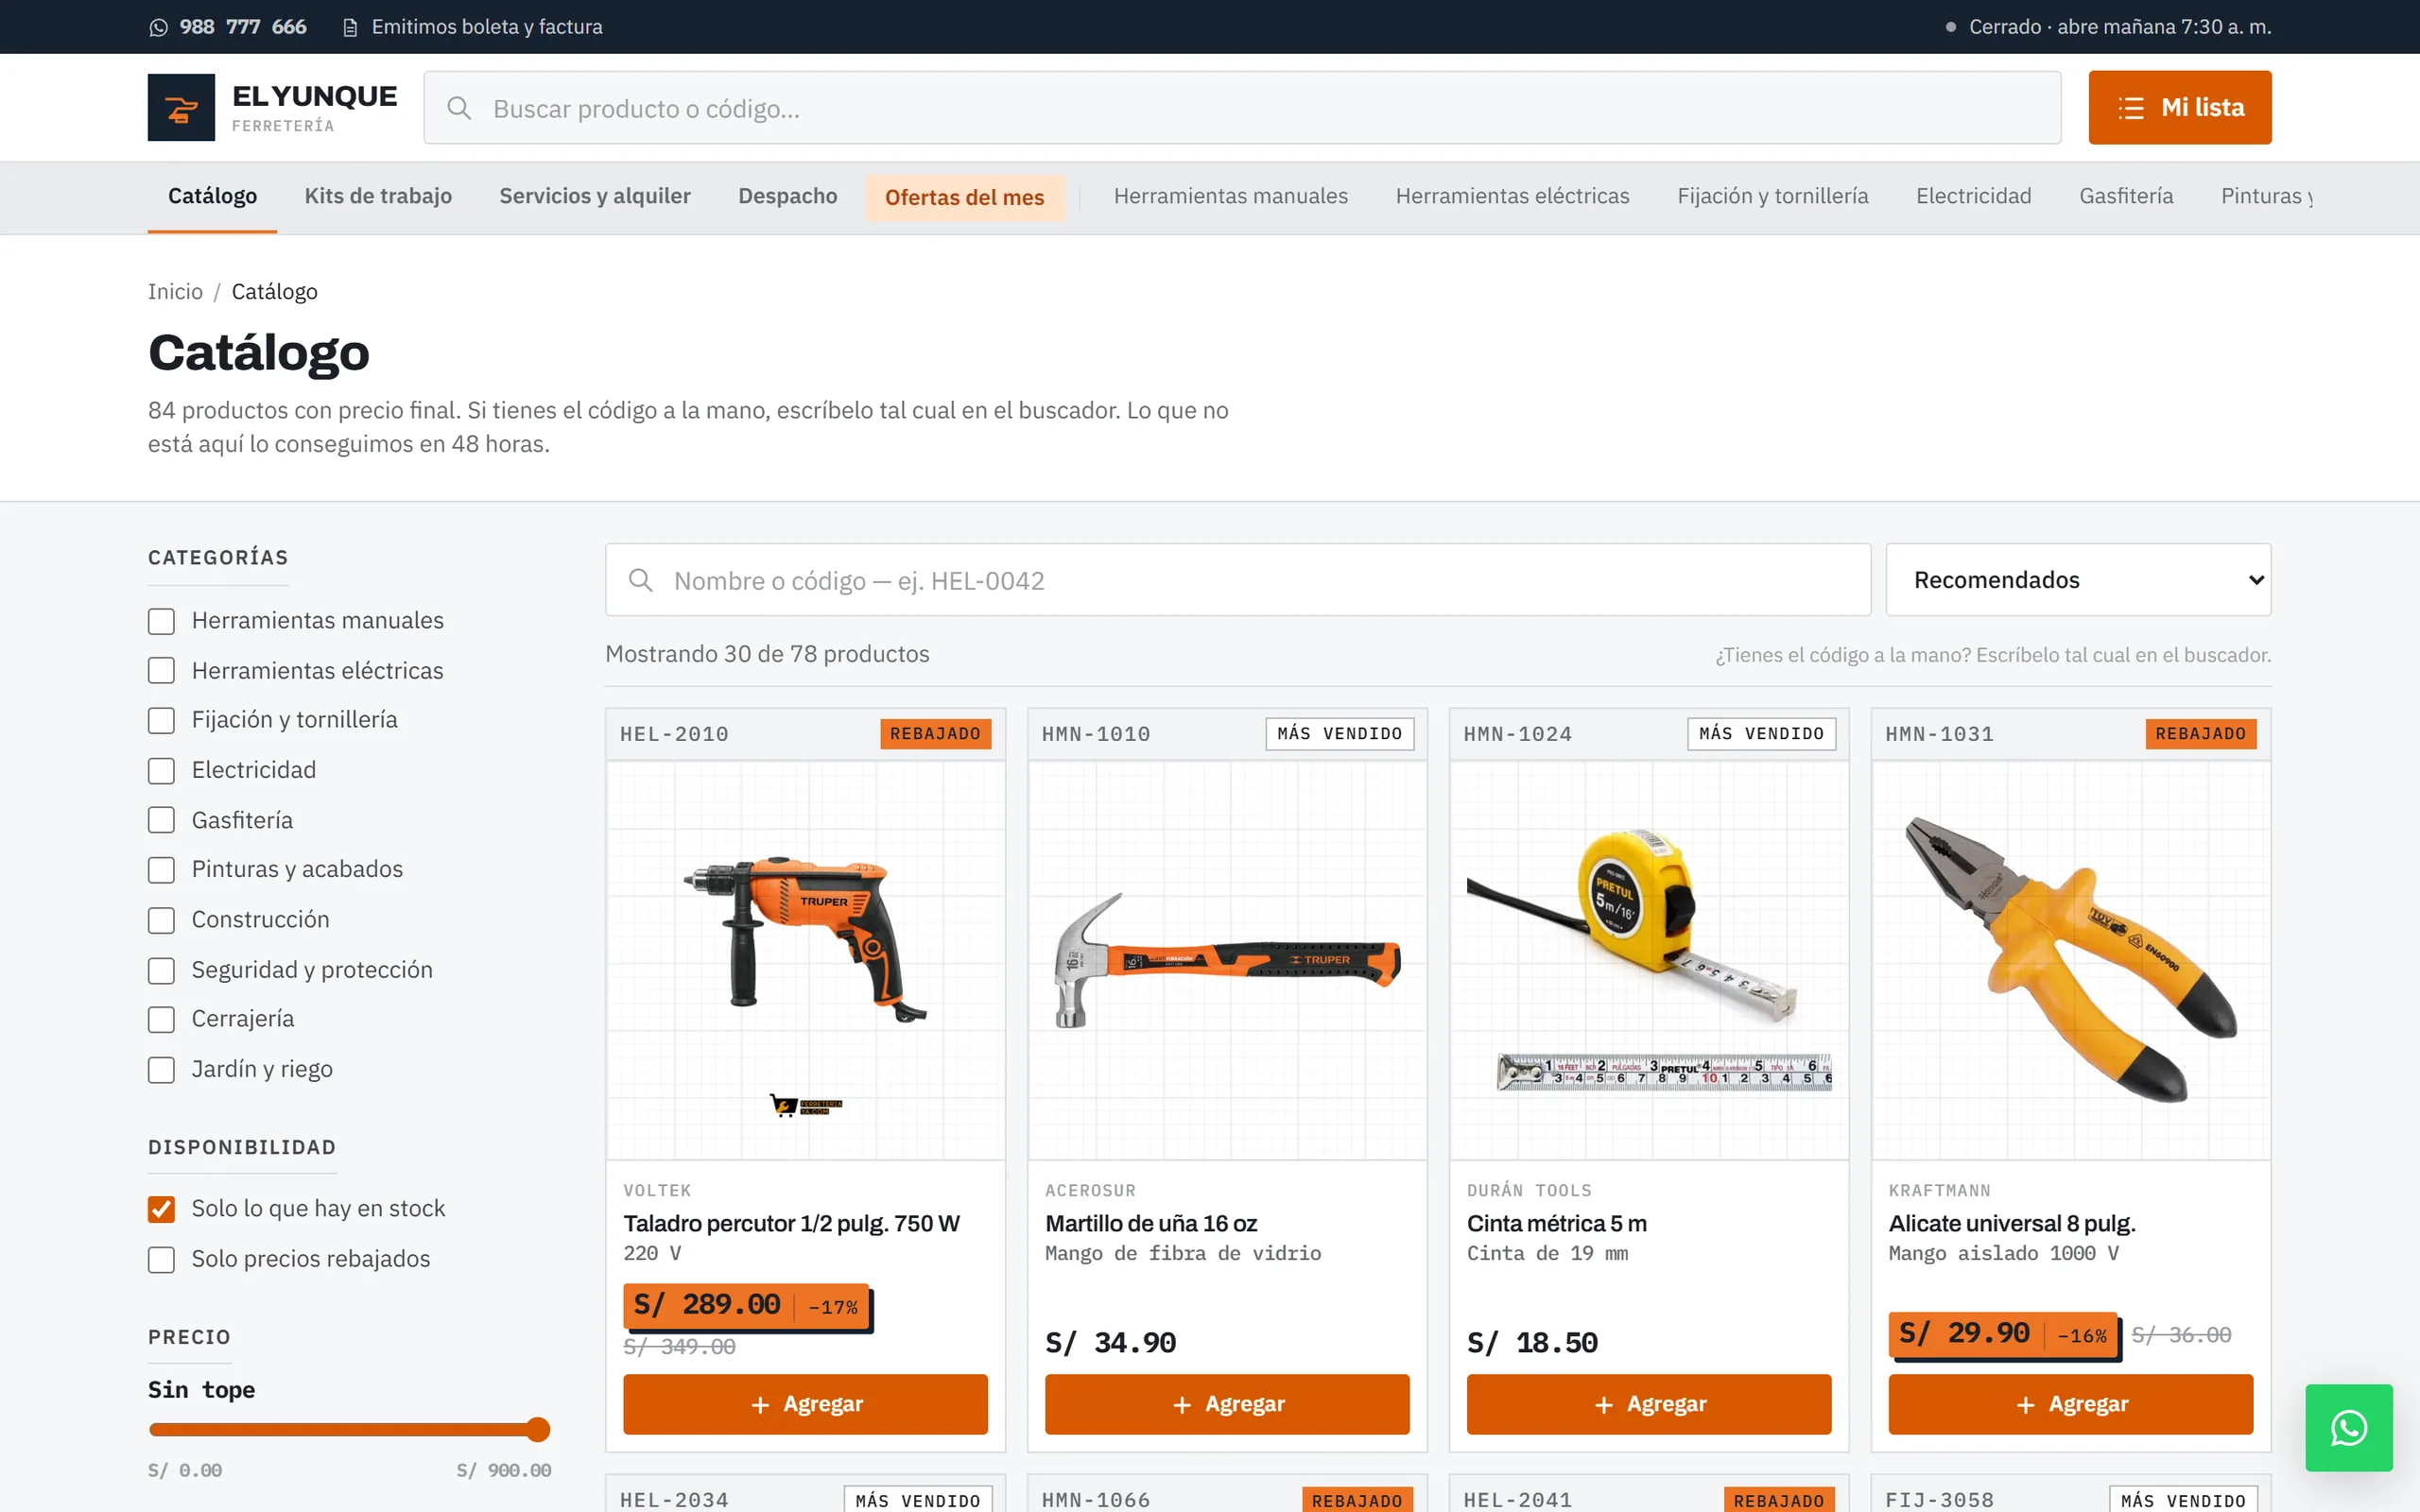Follow the Inicio breadcrumb link
The image size is (2420, 1512).
(175, 291)
